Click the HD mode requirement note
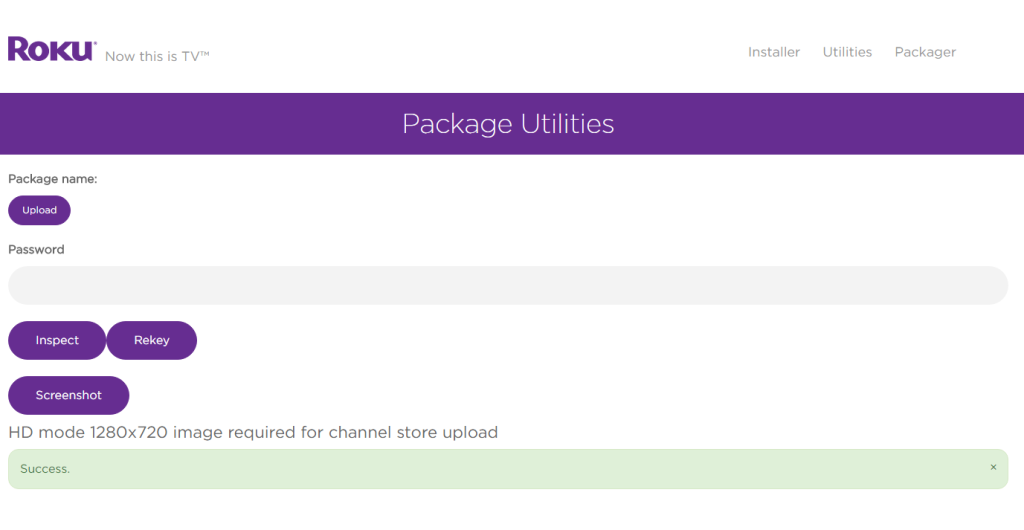 [253, 432]
